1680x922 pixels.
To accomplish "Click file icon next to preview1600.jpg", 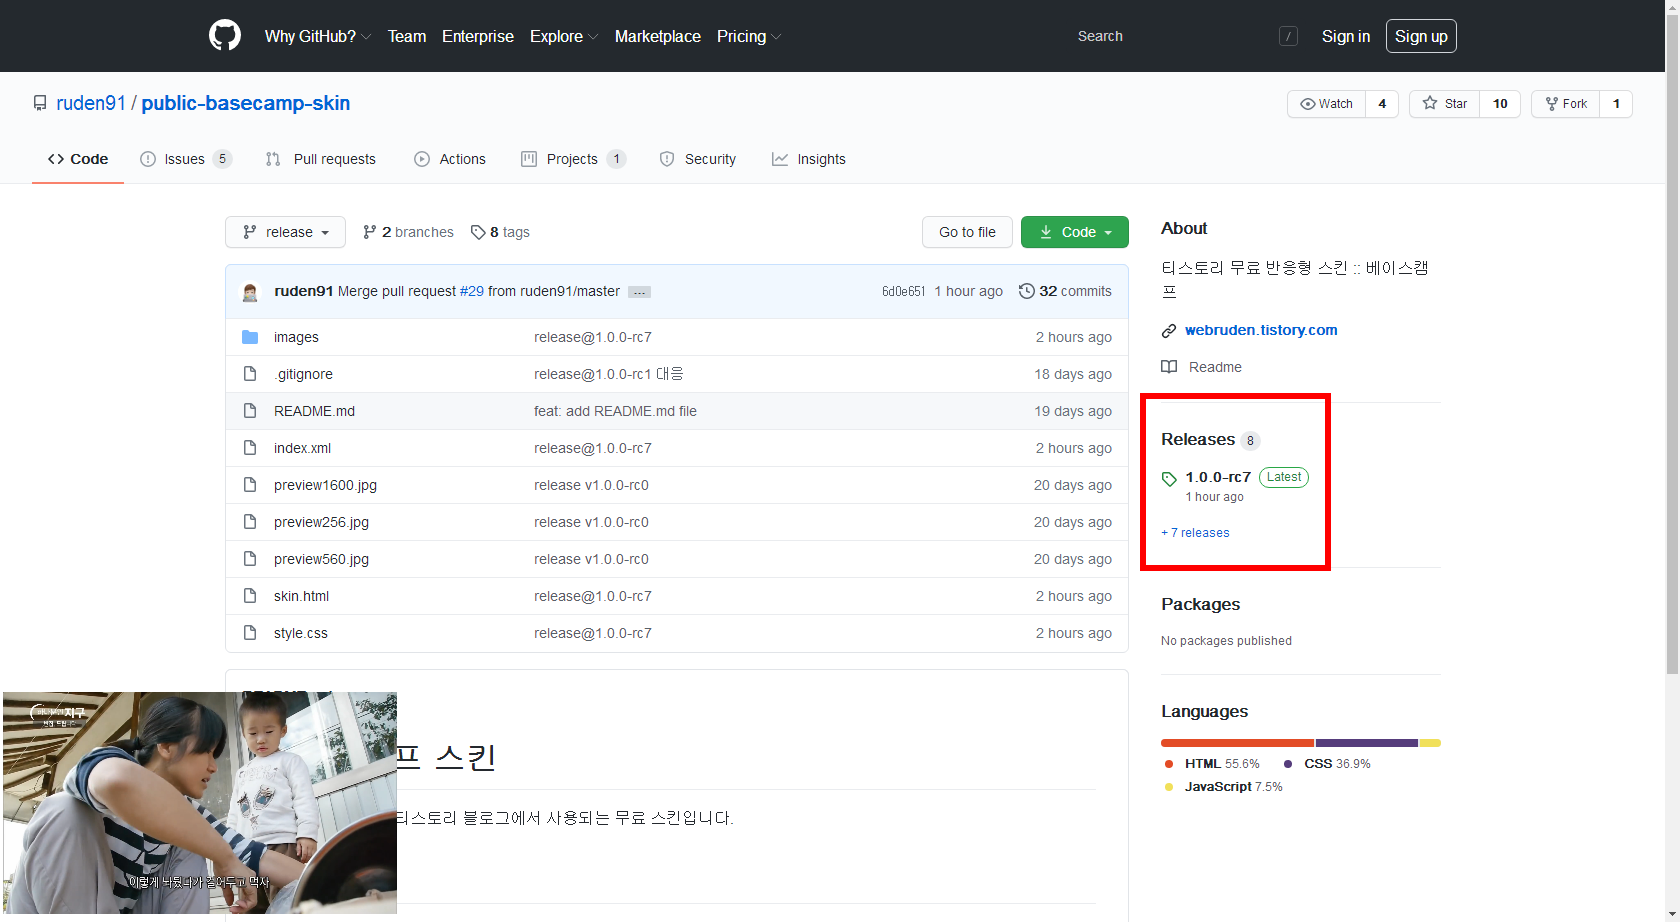I will tap(250, 485).
